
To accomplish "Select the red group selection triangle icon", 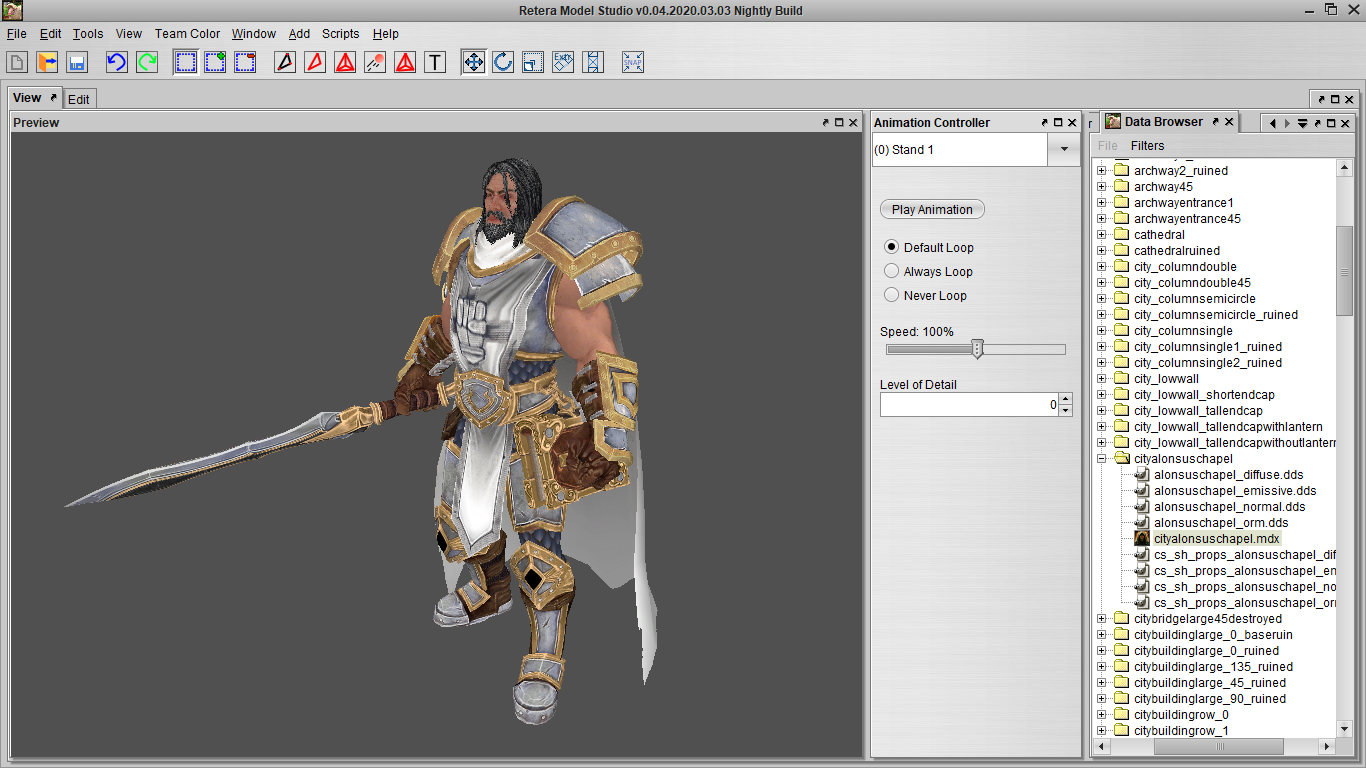I will pos(345,62).
